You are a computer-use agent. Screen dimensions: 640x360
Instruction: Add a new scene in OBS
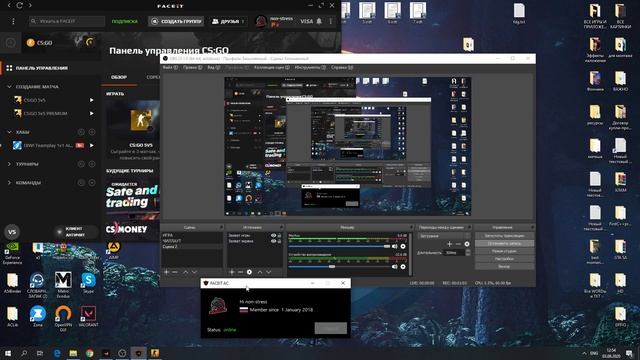point(166,272)
